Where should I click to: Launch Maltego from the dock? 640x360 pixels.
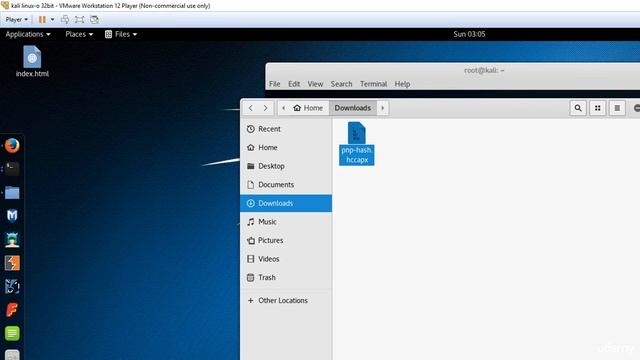[12, 286]
